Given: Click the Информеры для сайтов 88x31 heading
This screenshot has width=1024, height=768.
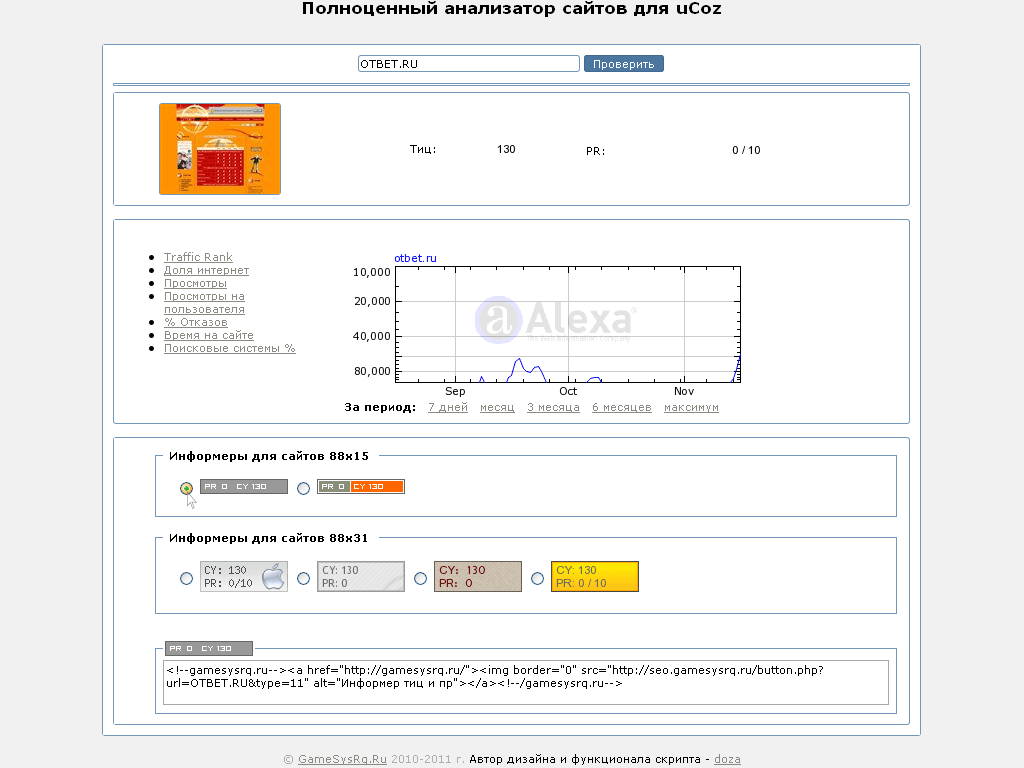Looking at the screenshot, I should (x=268, y=538).
